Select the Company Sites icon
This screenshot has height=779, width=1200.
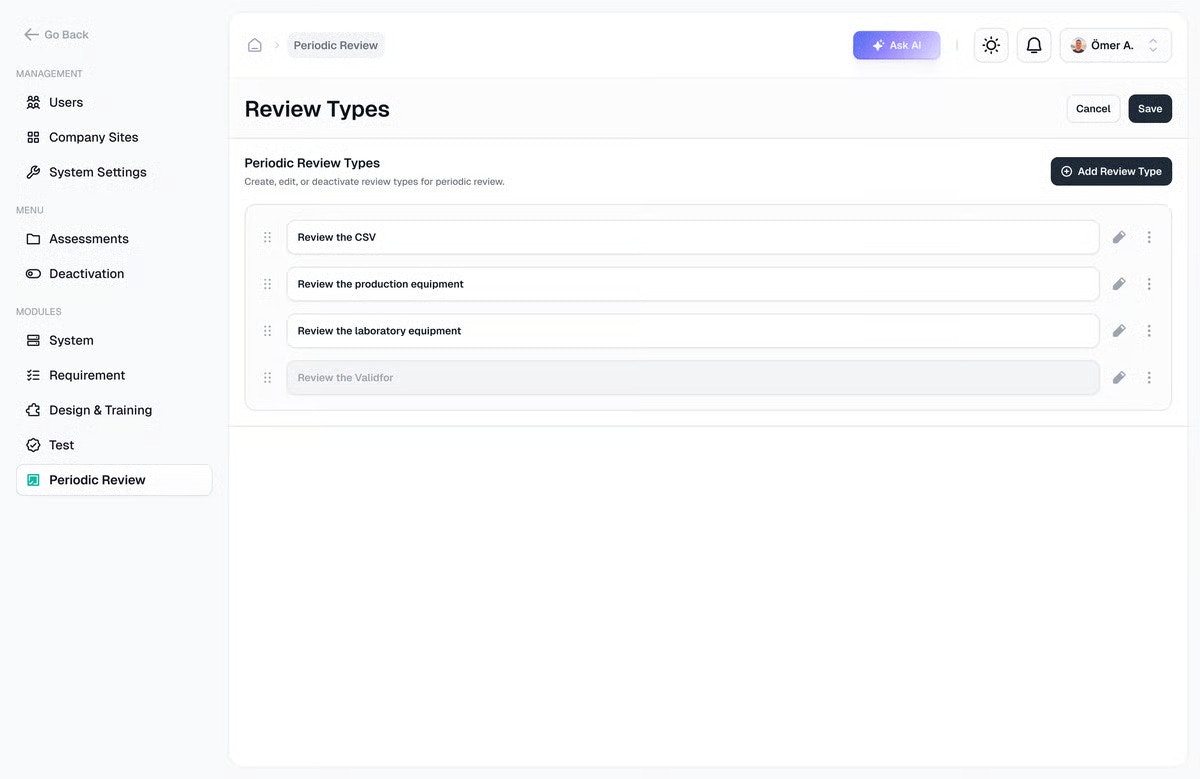32,137
